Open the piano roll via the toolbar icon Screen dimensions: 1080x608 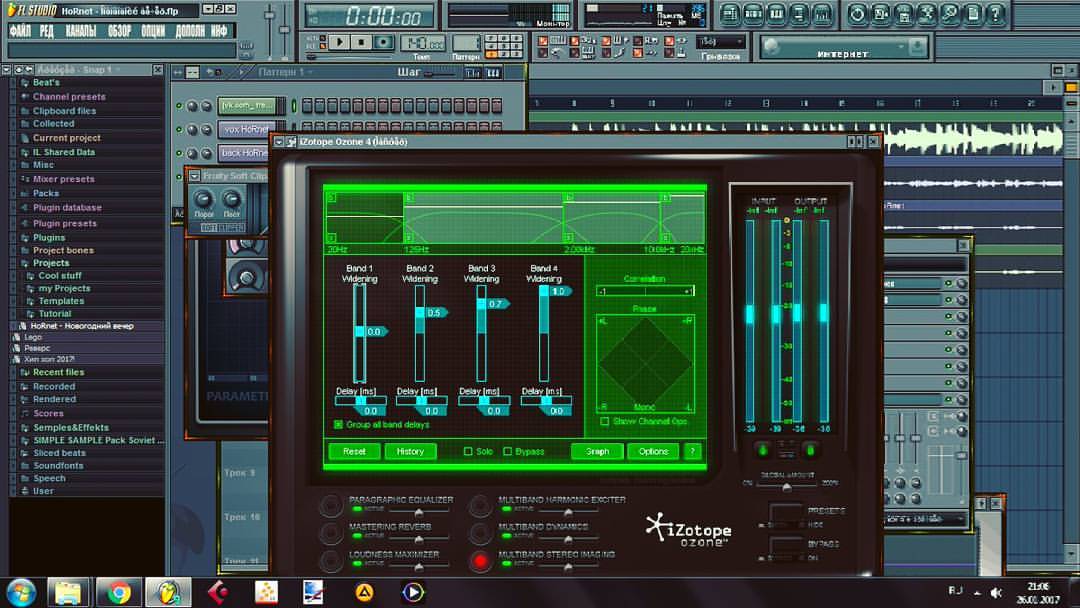pos(776,14)
